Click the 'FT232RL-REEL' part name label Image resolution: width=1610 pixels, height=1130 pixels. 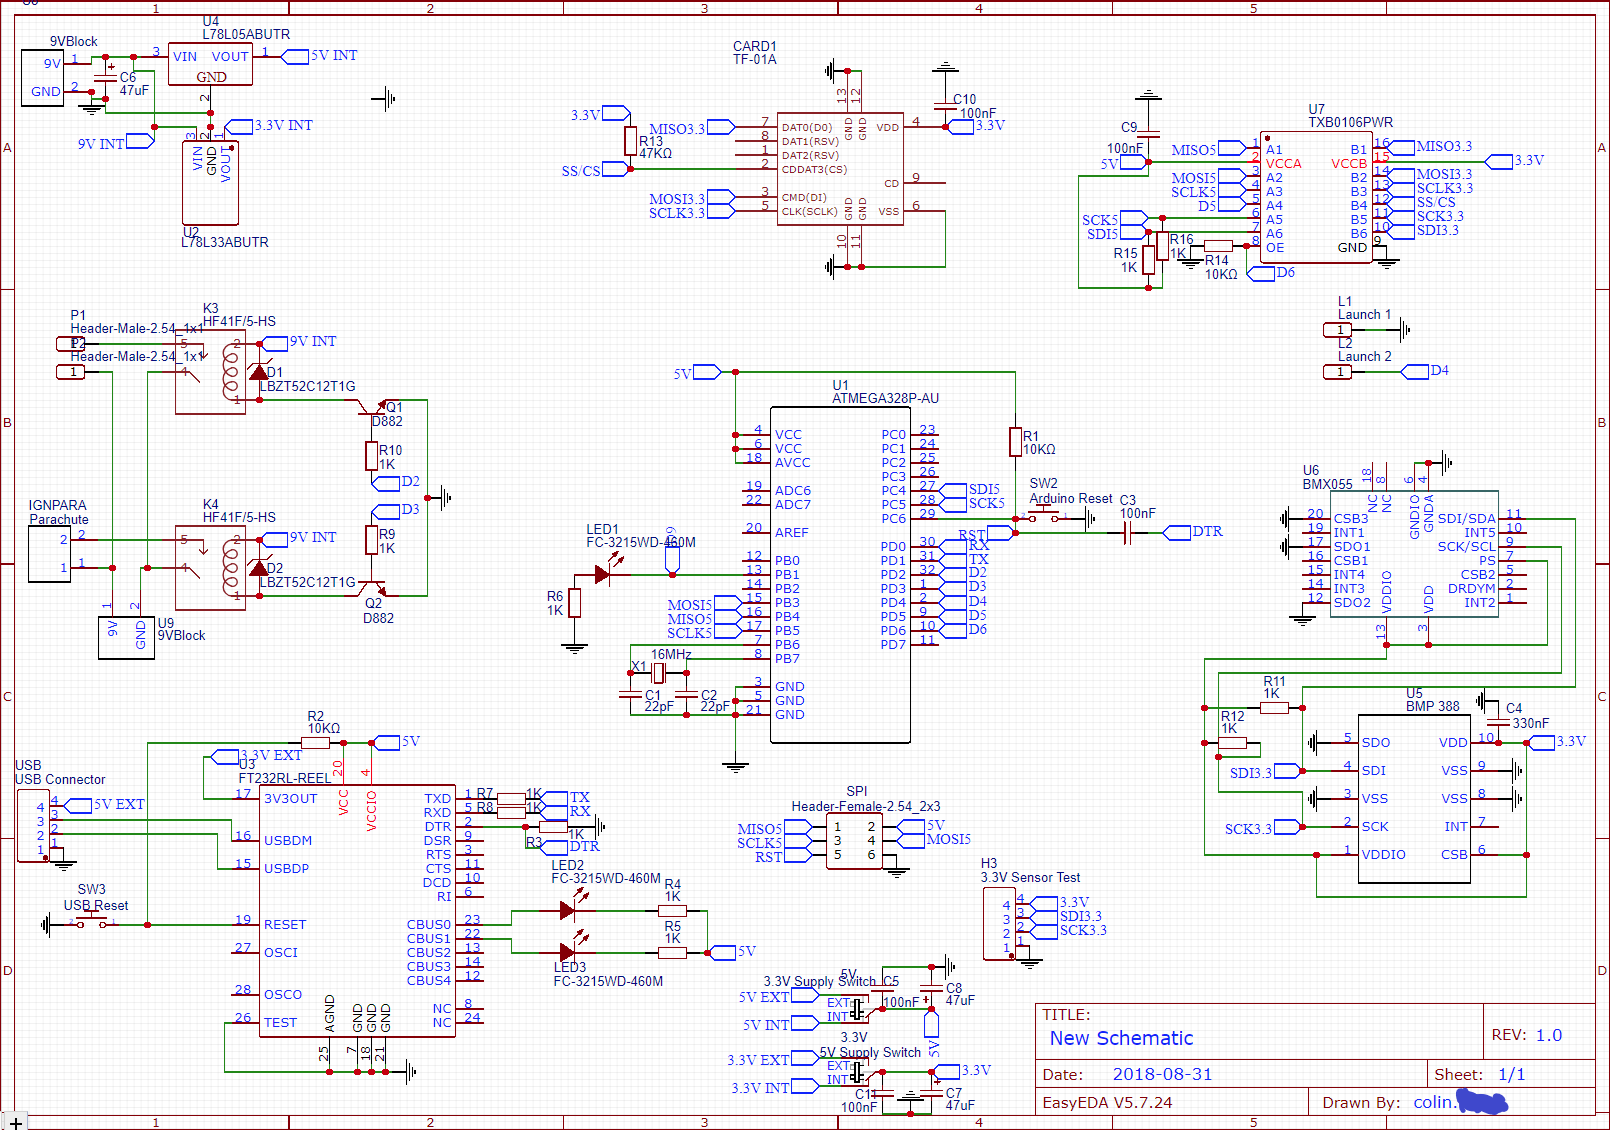(x=284, y=778)
